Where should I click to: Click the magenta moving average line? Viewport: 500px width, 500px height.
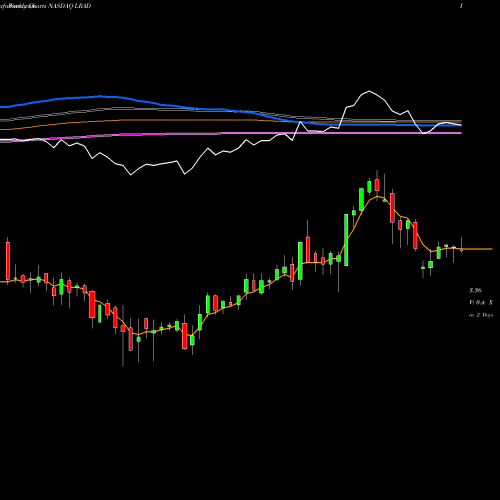tap(231, 133)
